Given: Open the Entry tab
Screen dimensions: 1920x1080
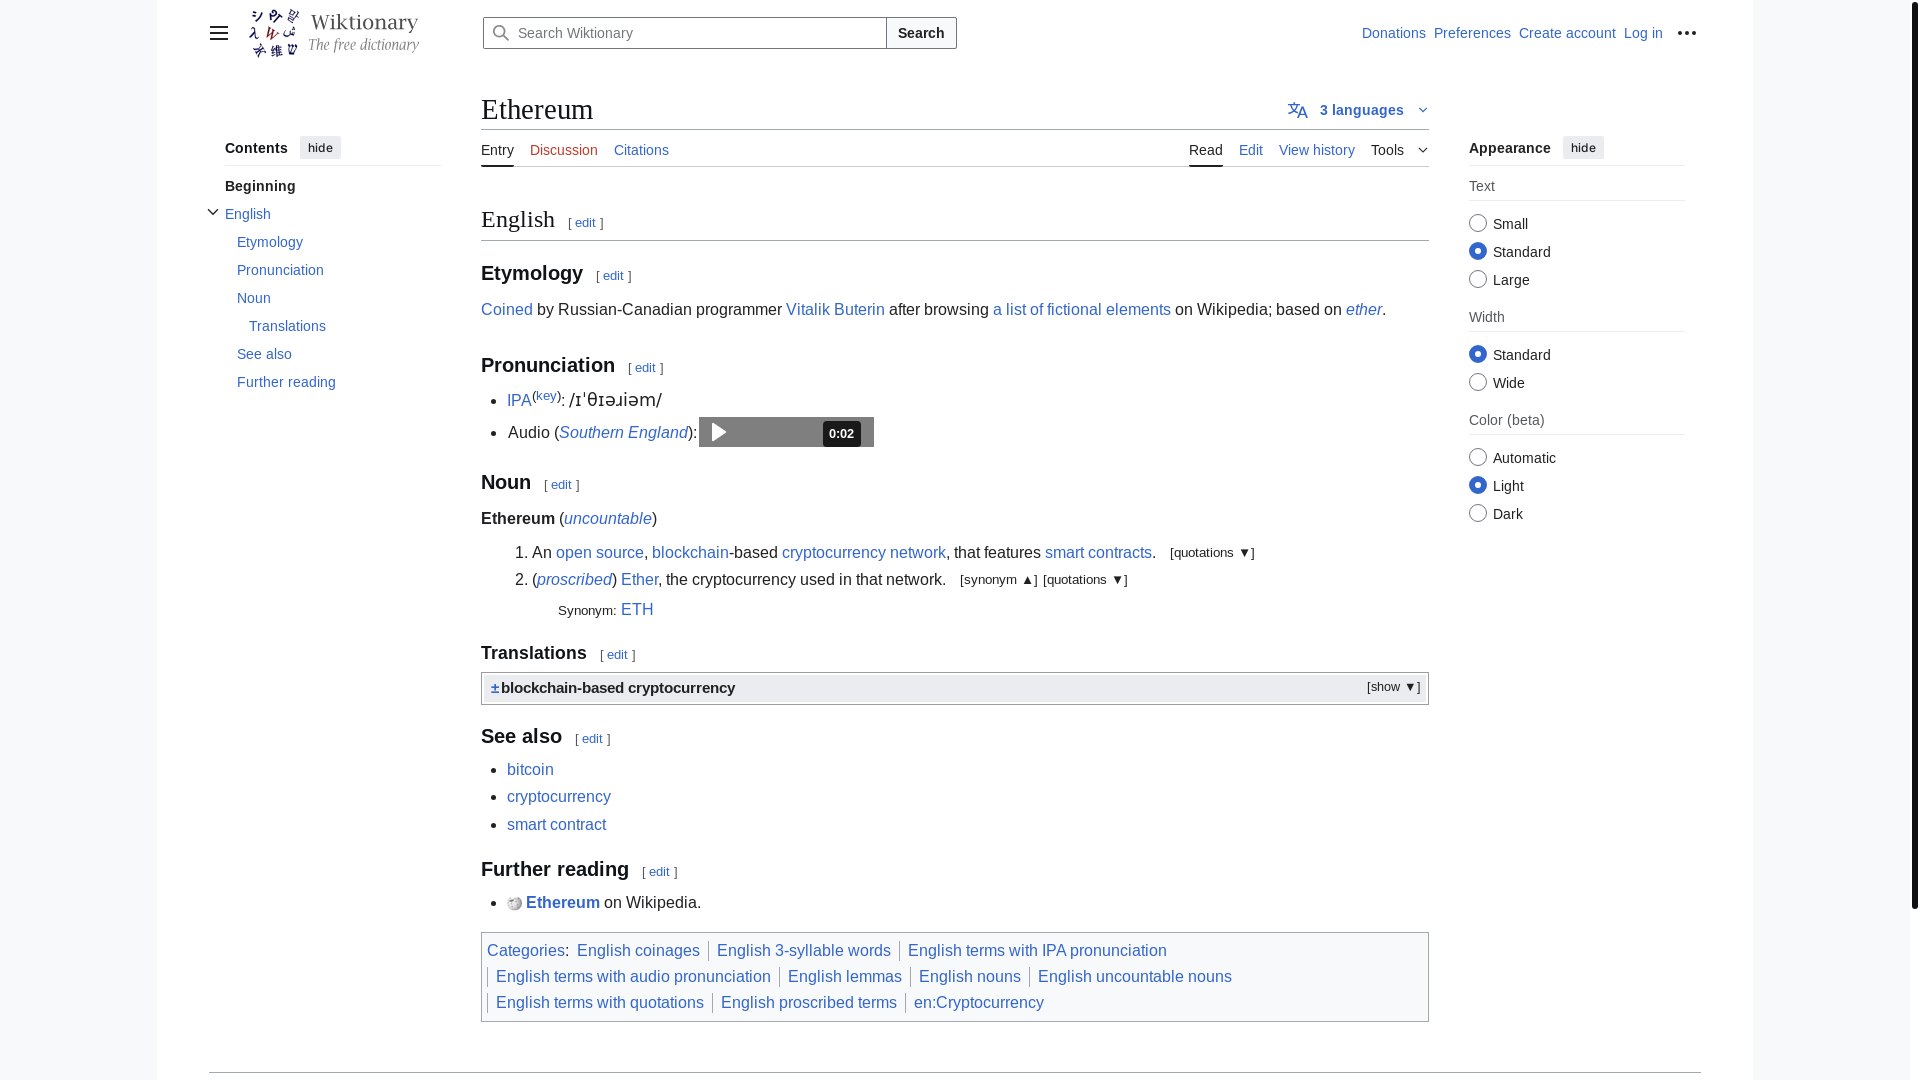Looking at the screenshot, I should click(497, 150).
